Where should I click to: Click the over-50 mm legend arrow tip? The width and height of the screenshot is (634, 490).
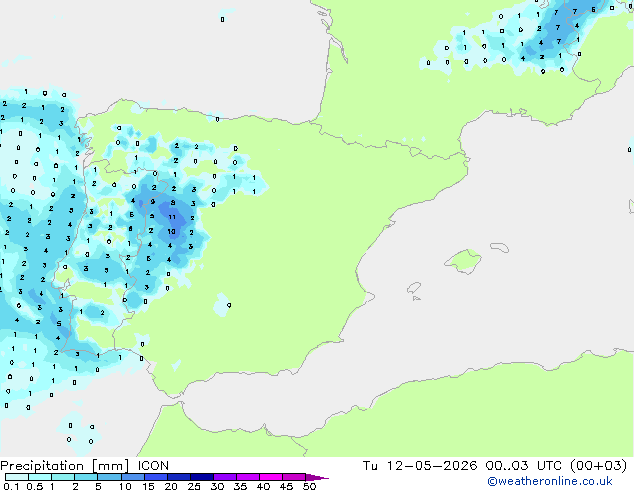[317, 477]
